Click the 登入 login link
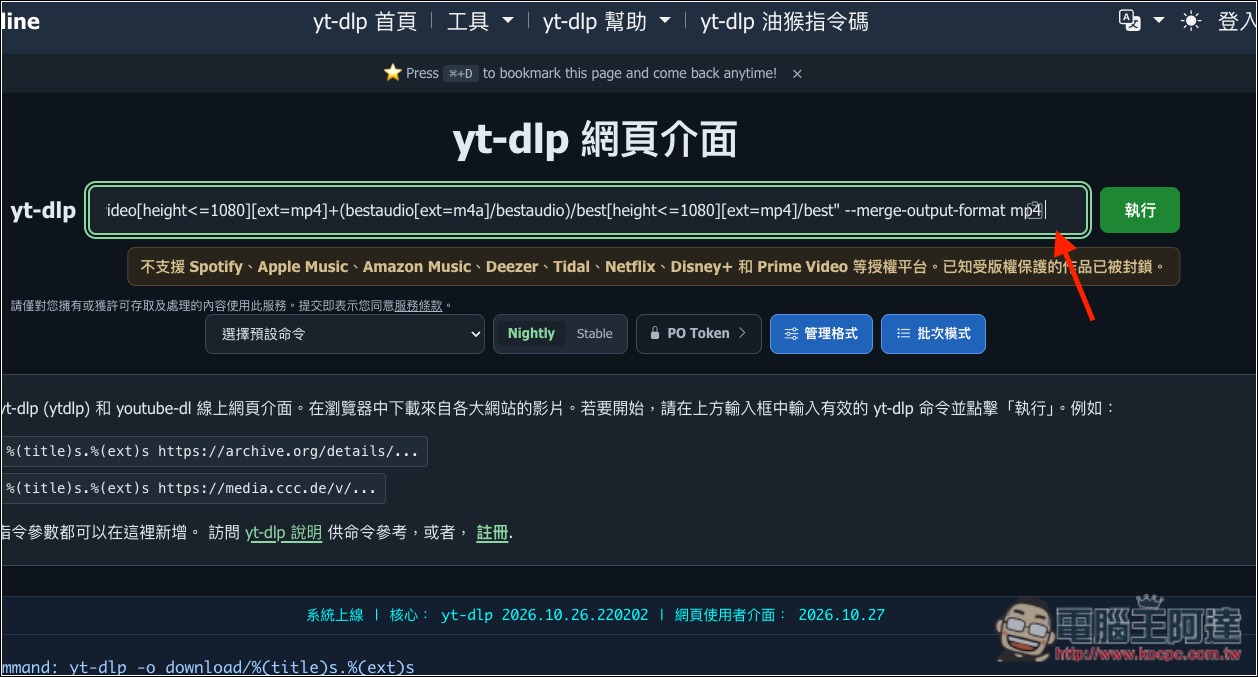This screenshot has height=677, width=1258. pyautogui.click(x=1237, y=21)
